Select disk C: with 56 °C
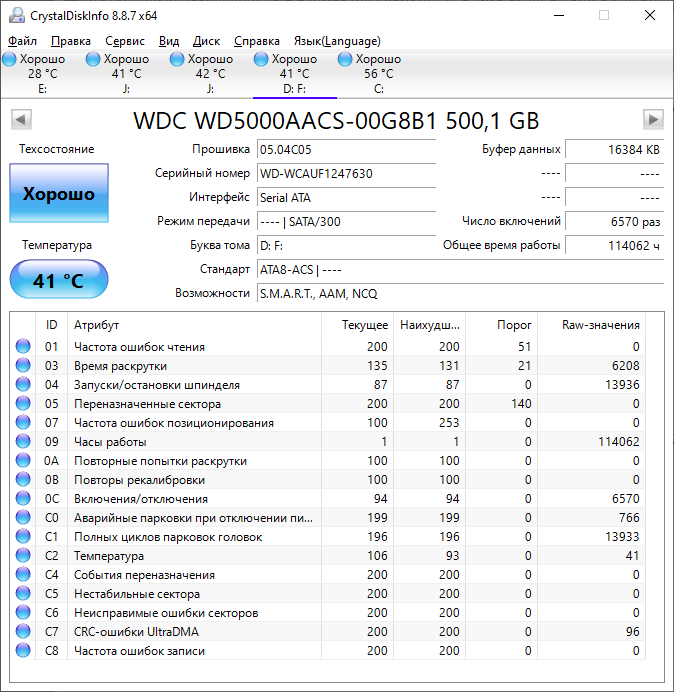This screenshot has width=674, height=692. [x=378, y=73]
